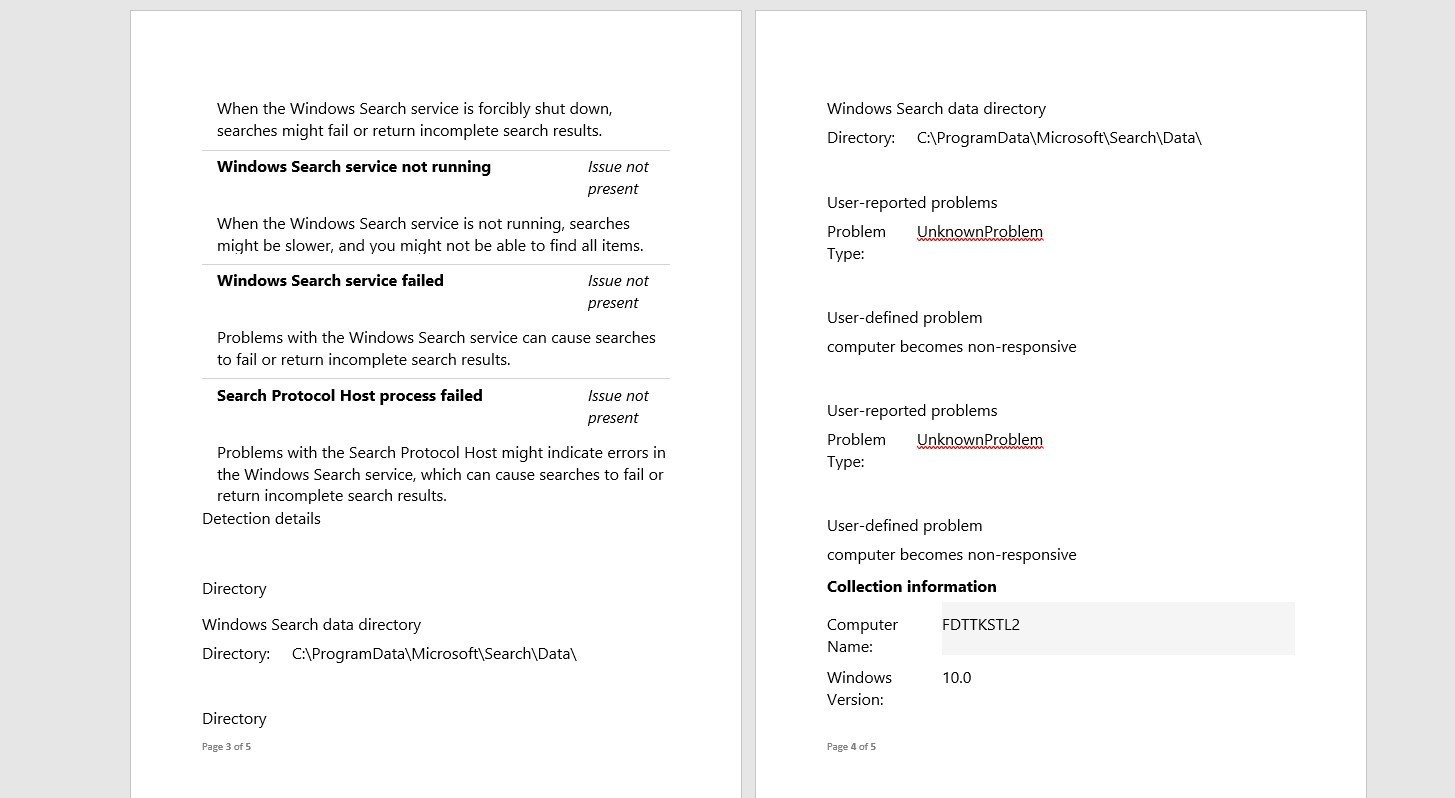The height and width of the screenshot is (798, 1455).
Task: Click the computer name 'FDTTKSTL2'
Action: pyautogui.click(x=981, y=625)
